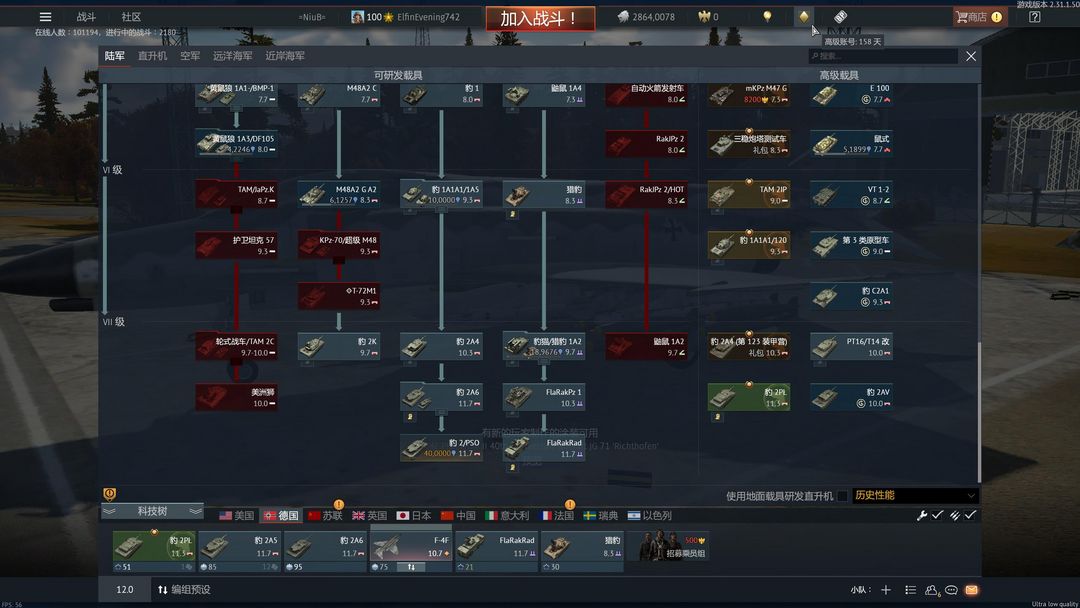
Task: Toggle the checkmark next to ammo icon
Action: 970,515
